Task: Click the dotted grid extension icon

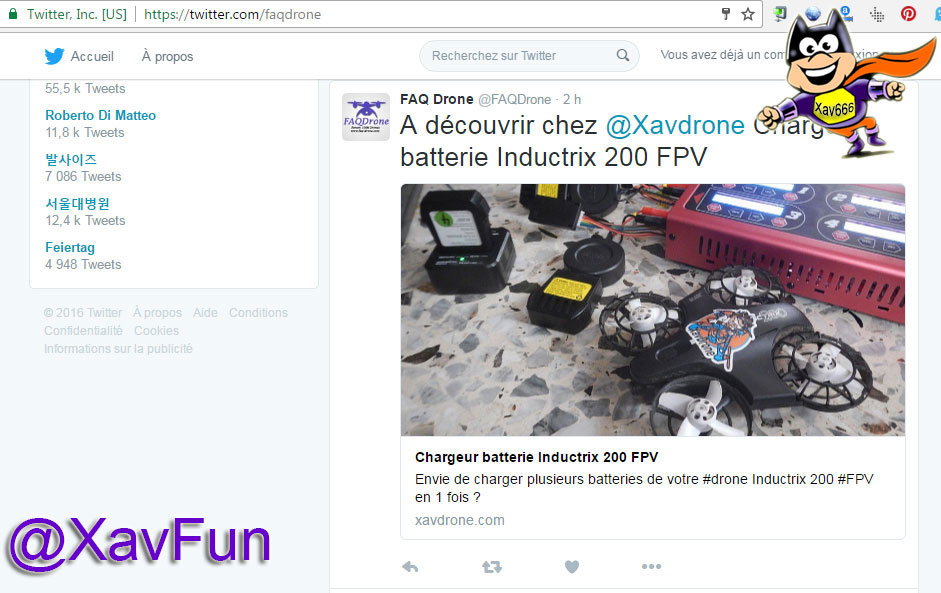Action: (x=877, y=14)
